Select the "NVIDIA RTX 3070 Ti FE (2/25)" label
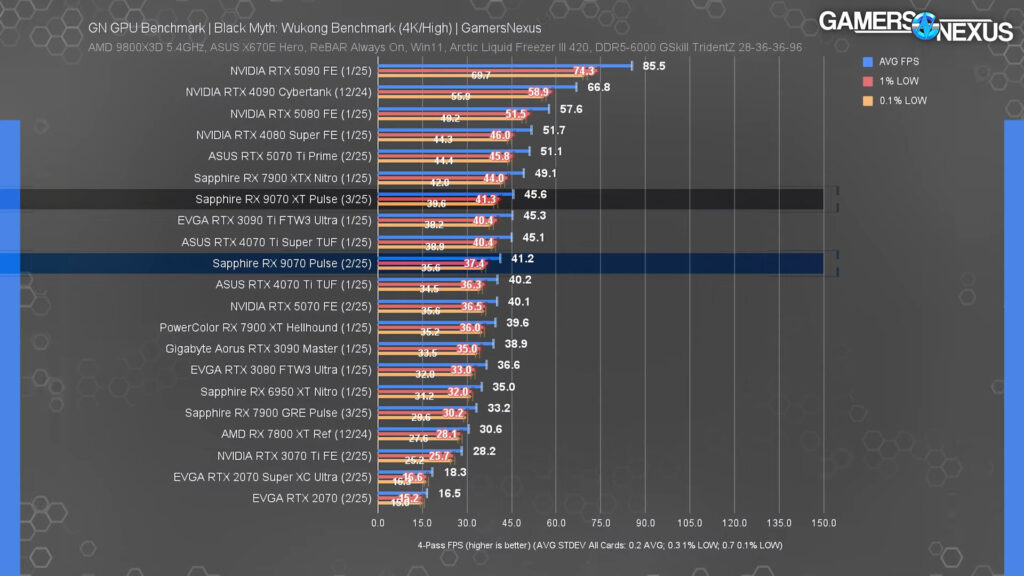Viewport: 1024px width, 576px height. pos(295,456)
